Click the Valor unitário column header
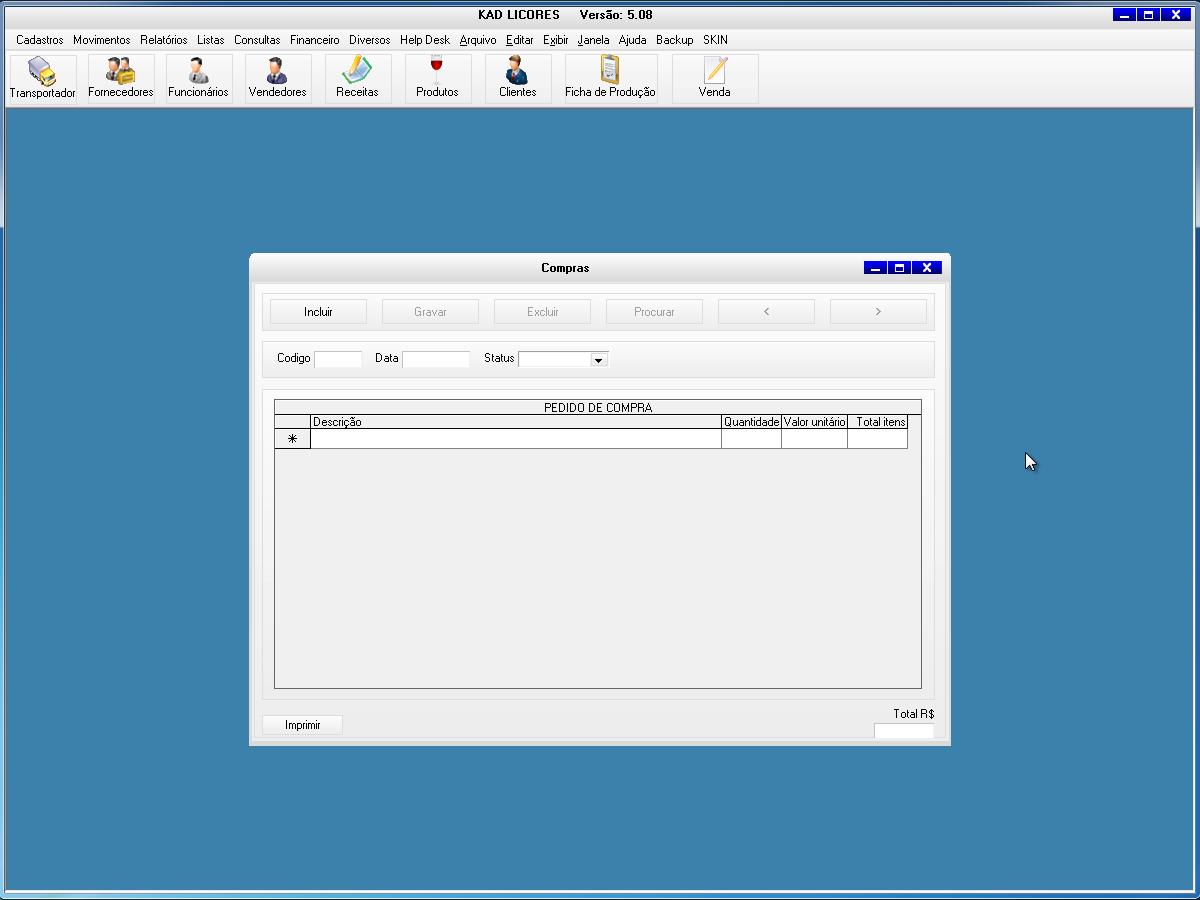The width and height of the screenshot is (1200, 900). 814,422
